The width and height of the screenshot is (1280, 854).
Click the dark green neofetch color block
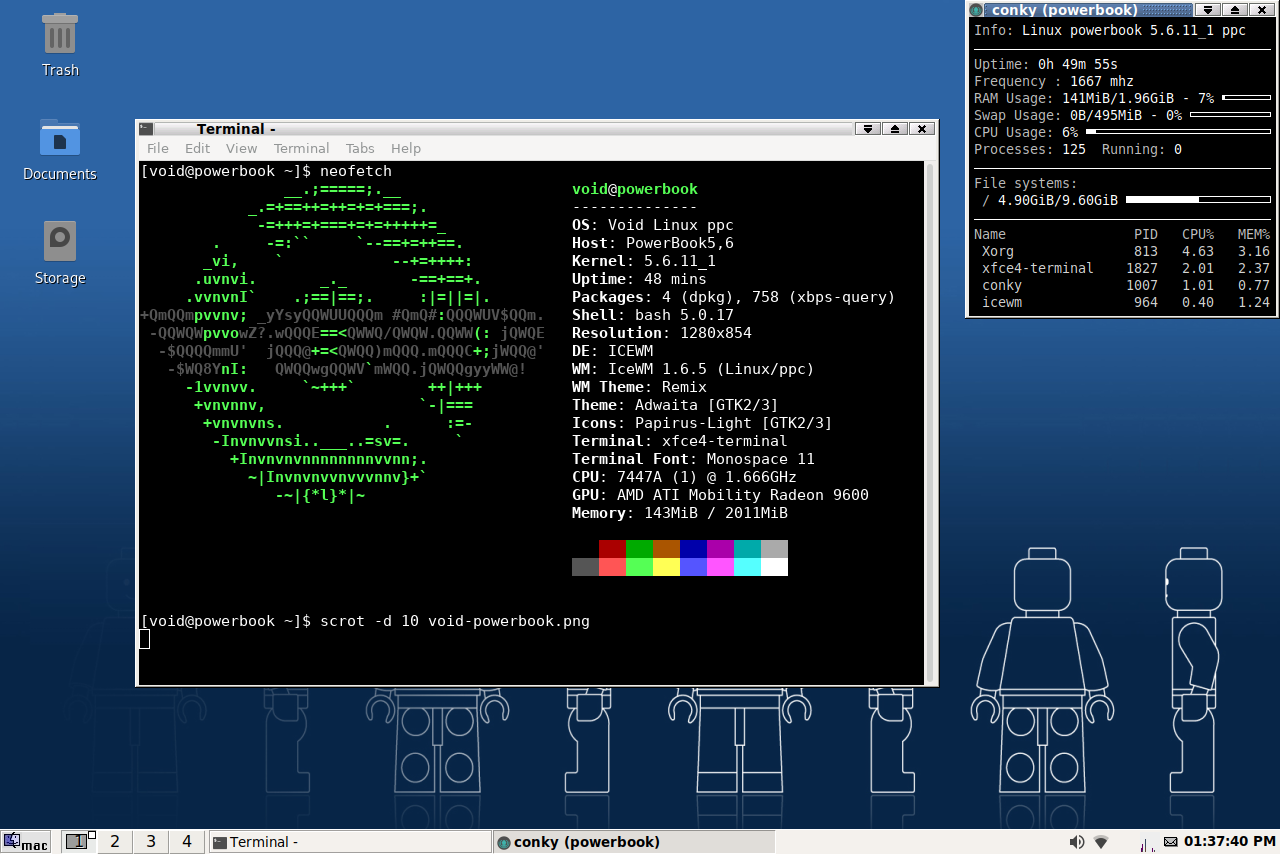pos(639,549)
